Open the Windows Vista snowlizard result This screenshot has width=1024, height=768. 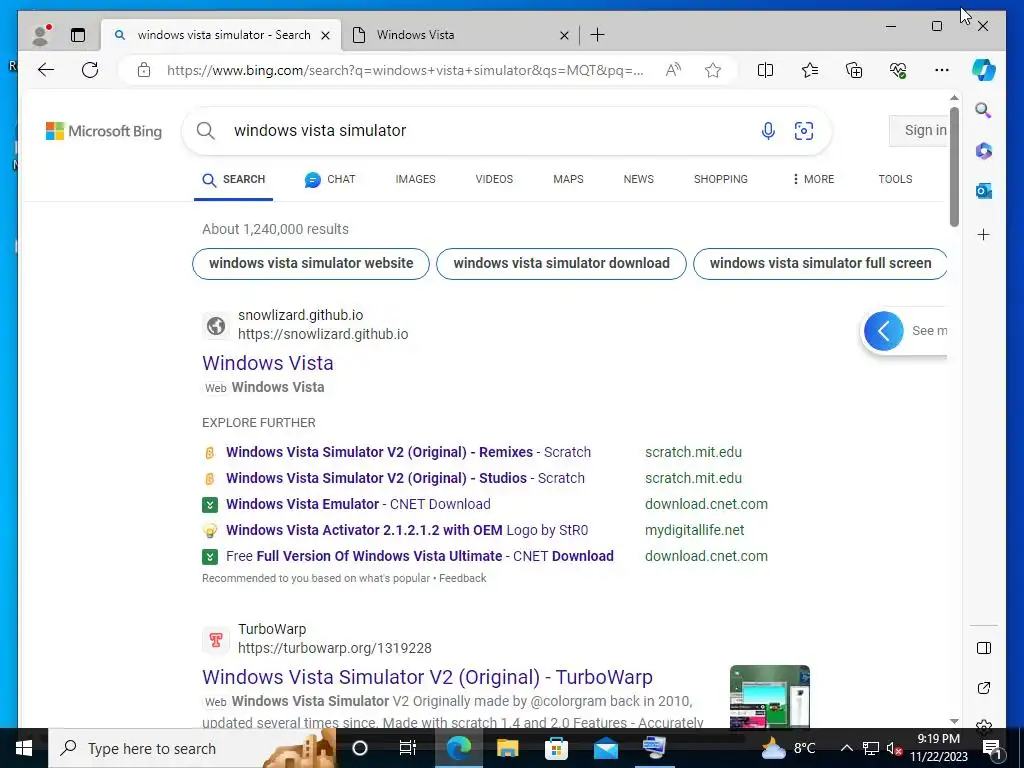point(268,363)
